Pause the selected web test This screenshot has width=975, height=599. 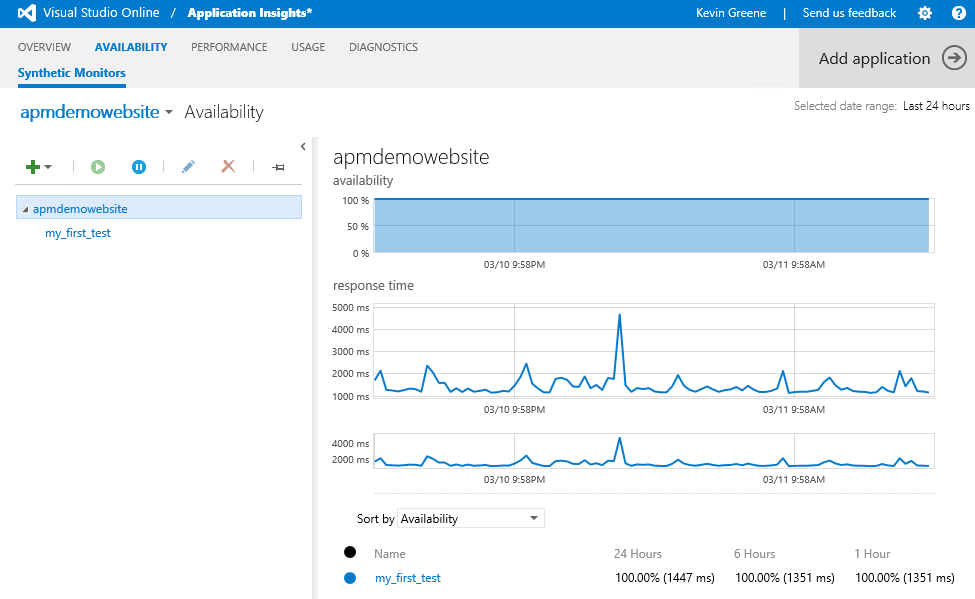click(139, 166)
